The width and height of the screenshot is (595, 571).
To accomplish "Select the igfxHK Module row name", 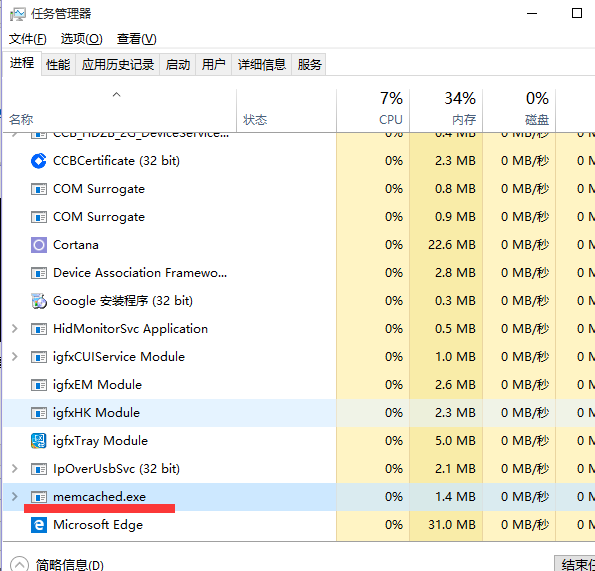I will coord(96,413).
